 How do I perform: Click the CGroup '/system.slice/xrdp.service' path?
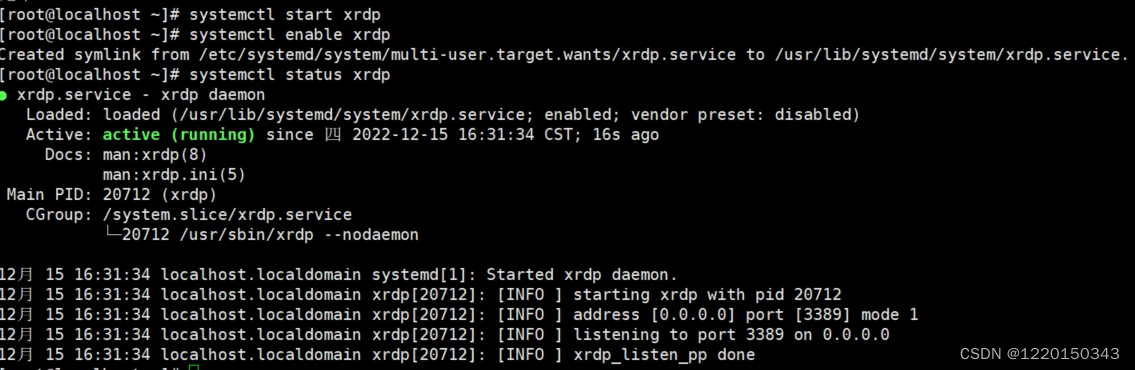(227, 215)
